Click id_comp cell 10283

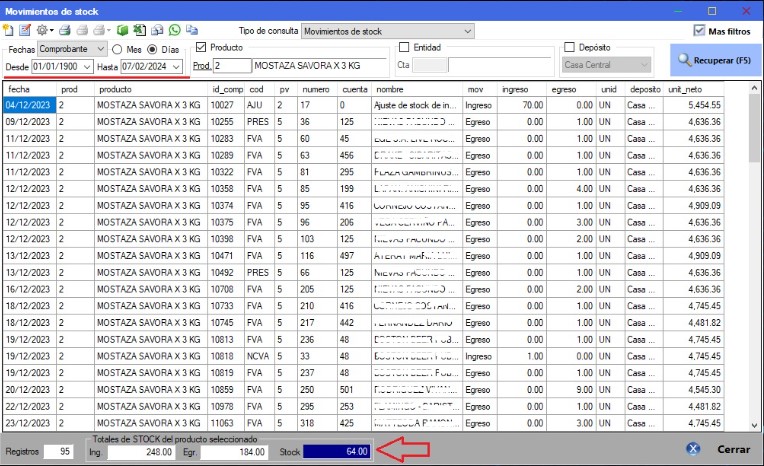227,138
